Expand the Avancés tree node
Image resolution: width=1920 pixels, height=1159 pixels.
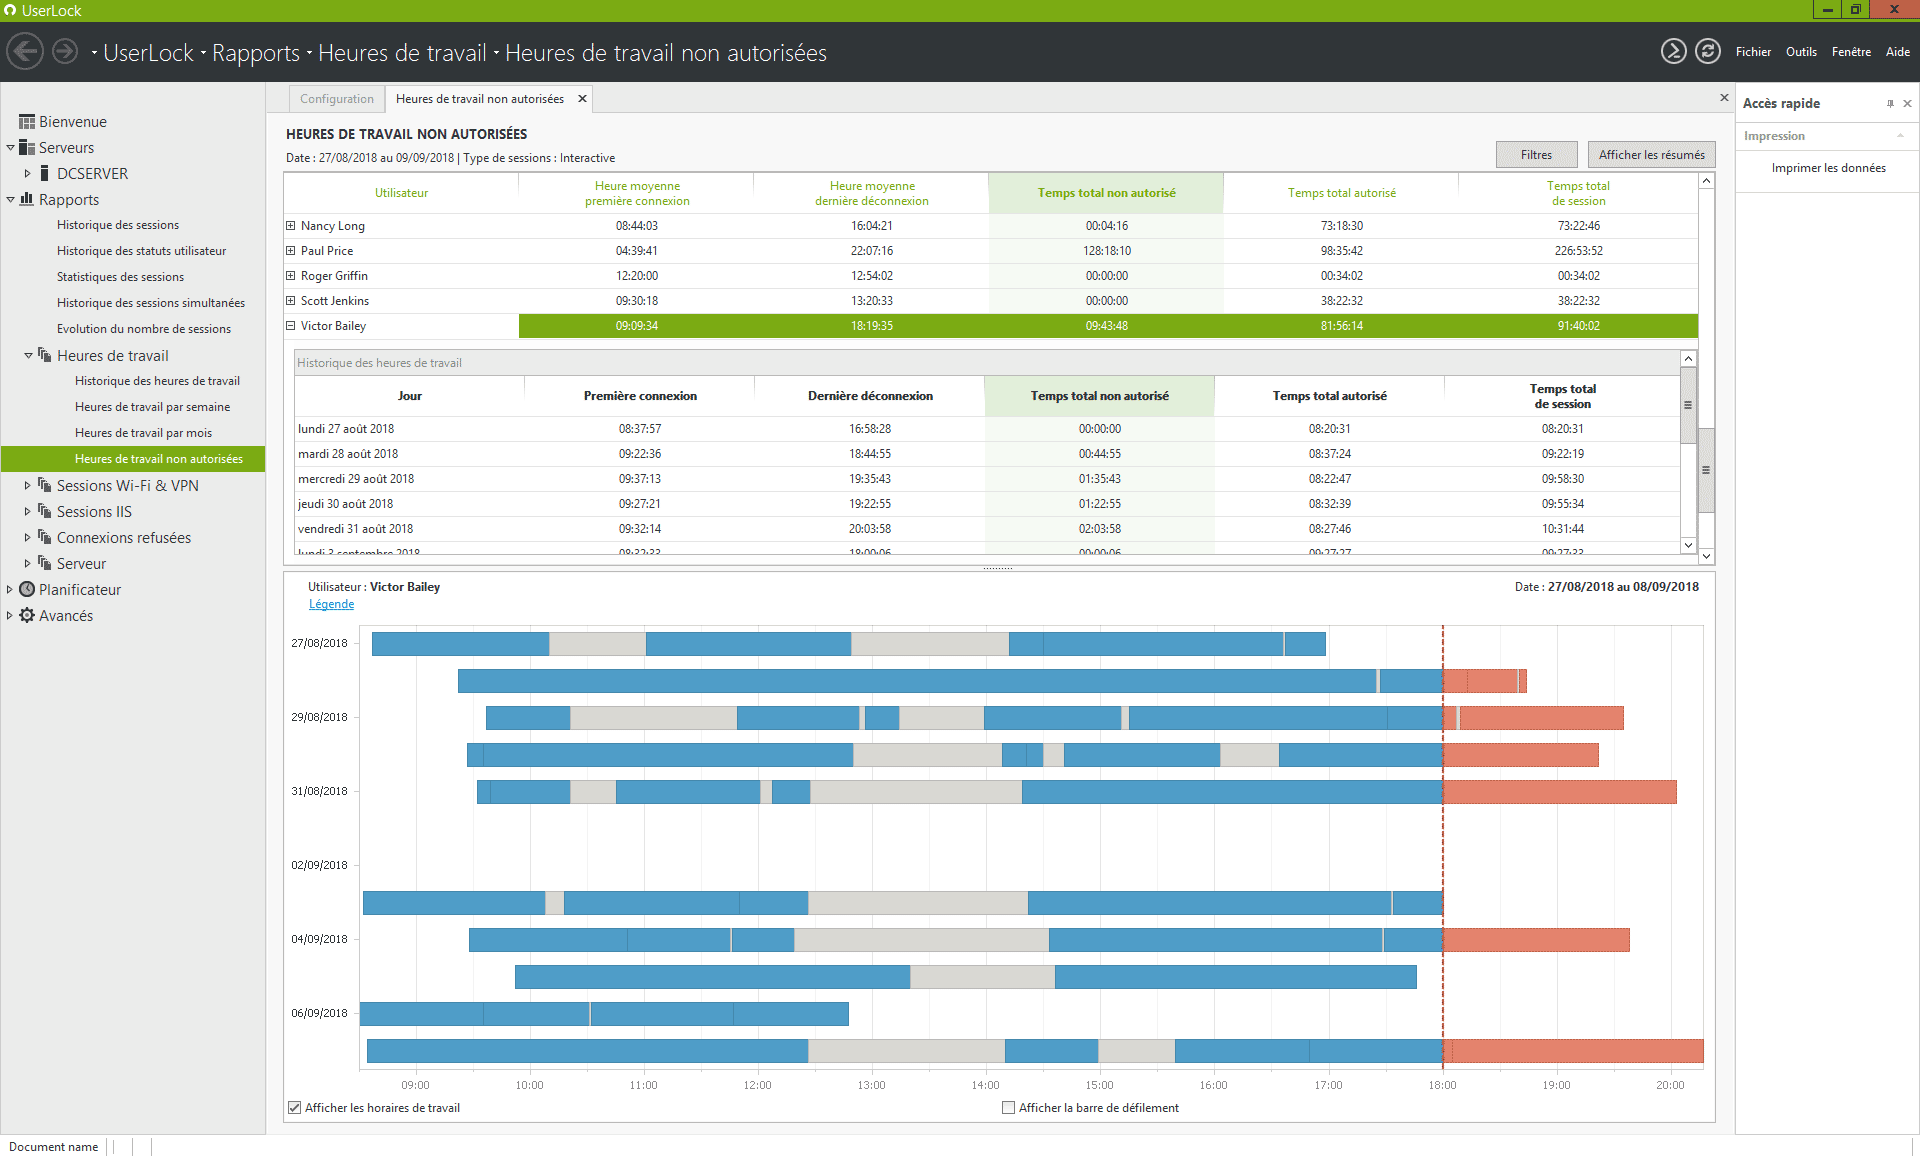10,616
